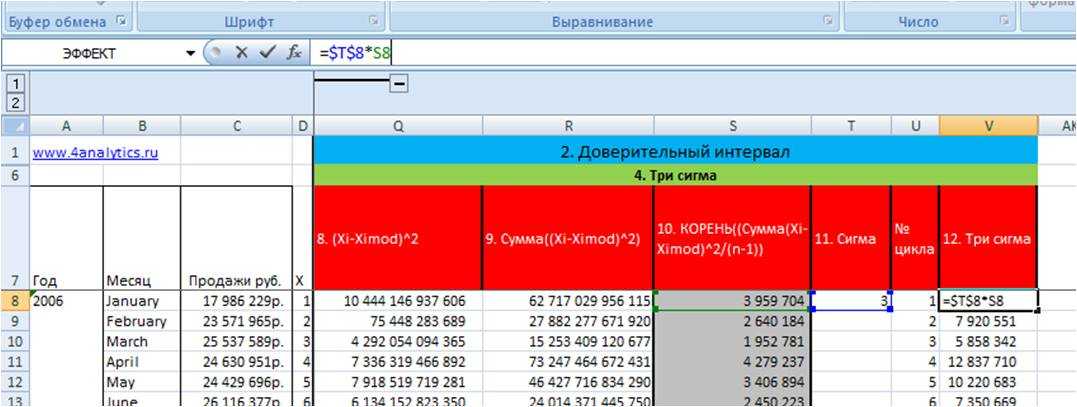The width and height of the screenshot is (1077, 407).
Task: Select column S header
Action: tap(732, 126)
